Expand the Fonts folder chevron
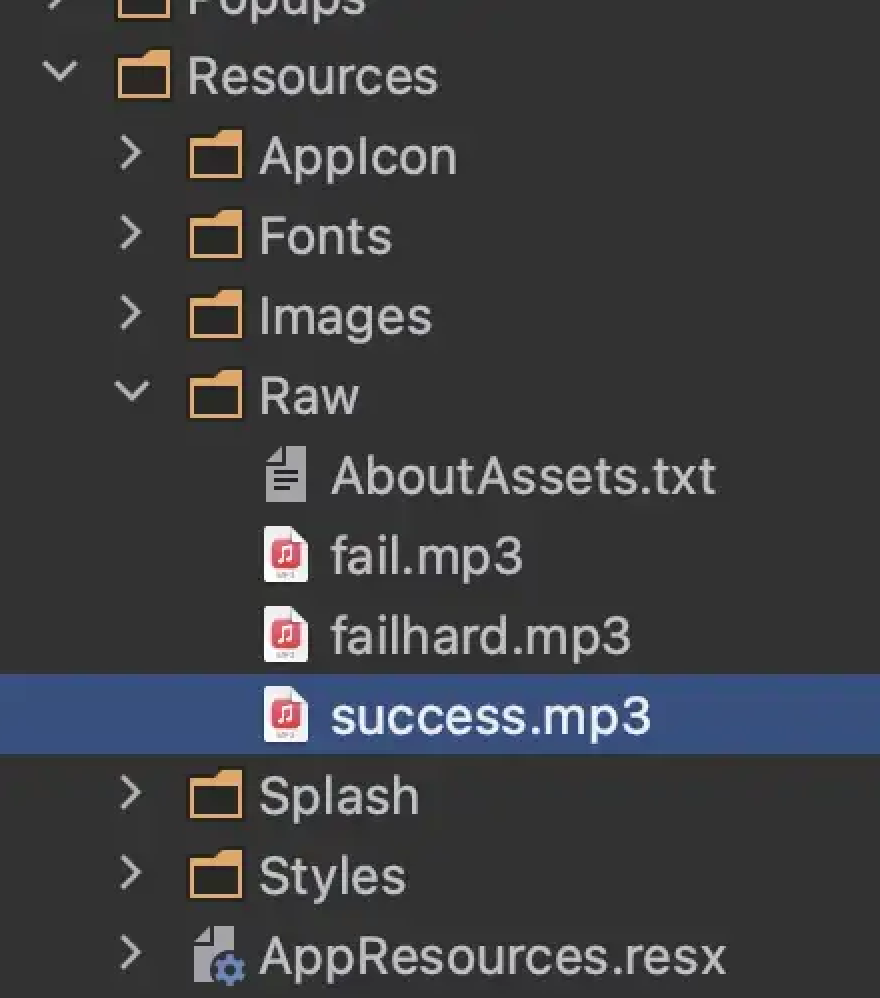This screenshot has width=880, height=998. [130, 234]
